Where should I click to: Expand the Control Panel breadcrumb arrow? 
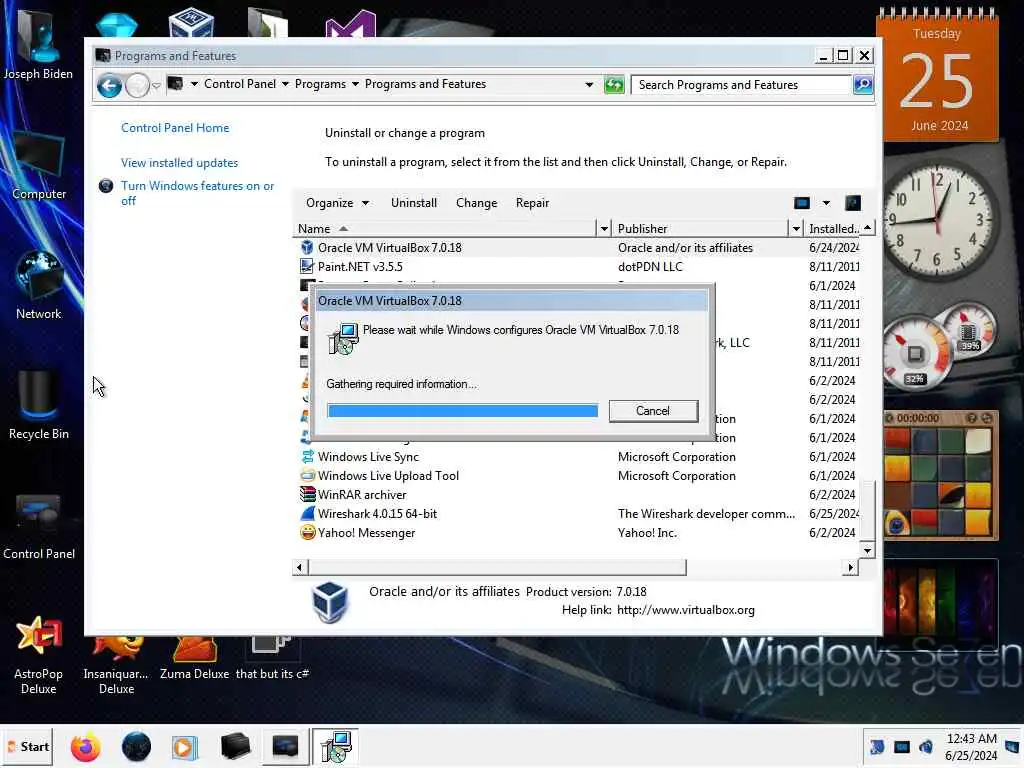pyautogui.click(x=285, y=84)
